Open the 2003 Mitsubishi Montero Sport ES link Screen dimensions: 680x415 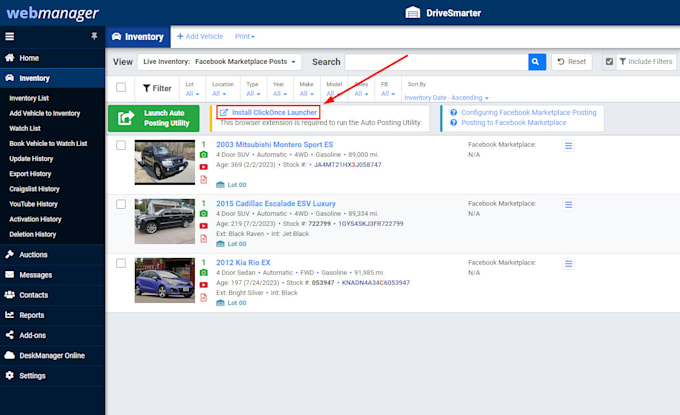tap(275, 144)
